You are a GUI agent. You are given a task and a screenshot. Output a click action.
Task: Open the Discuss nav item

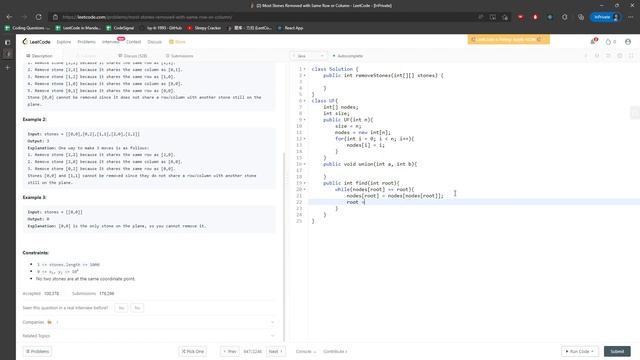coord(155,42)
